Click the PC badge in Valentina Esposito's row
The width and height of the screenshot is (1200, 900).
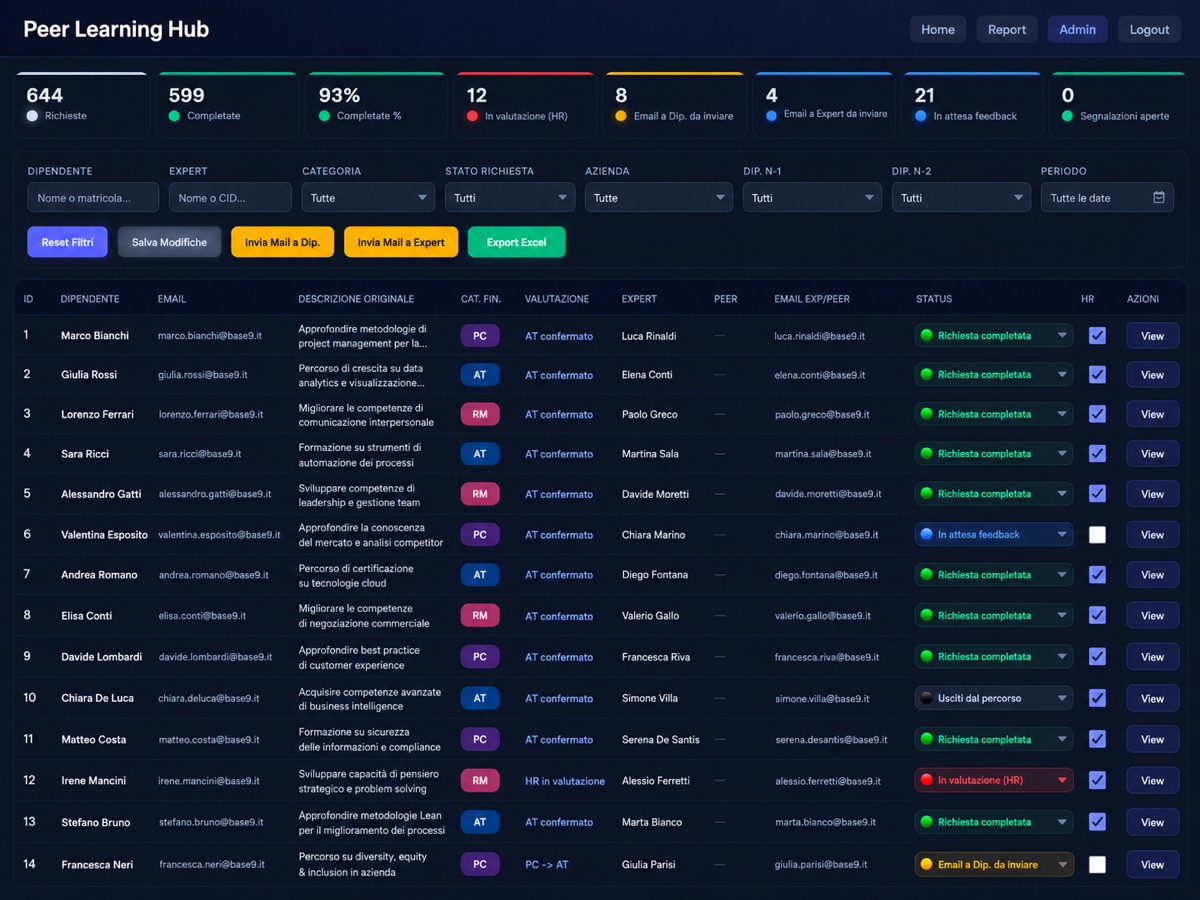(x=480, y=535)
